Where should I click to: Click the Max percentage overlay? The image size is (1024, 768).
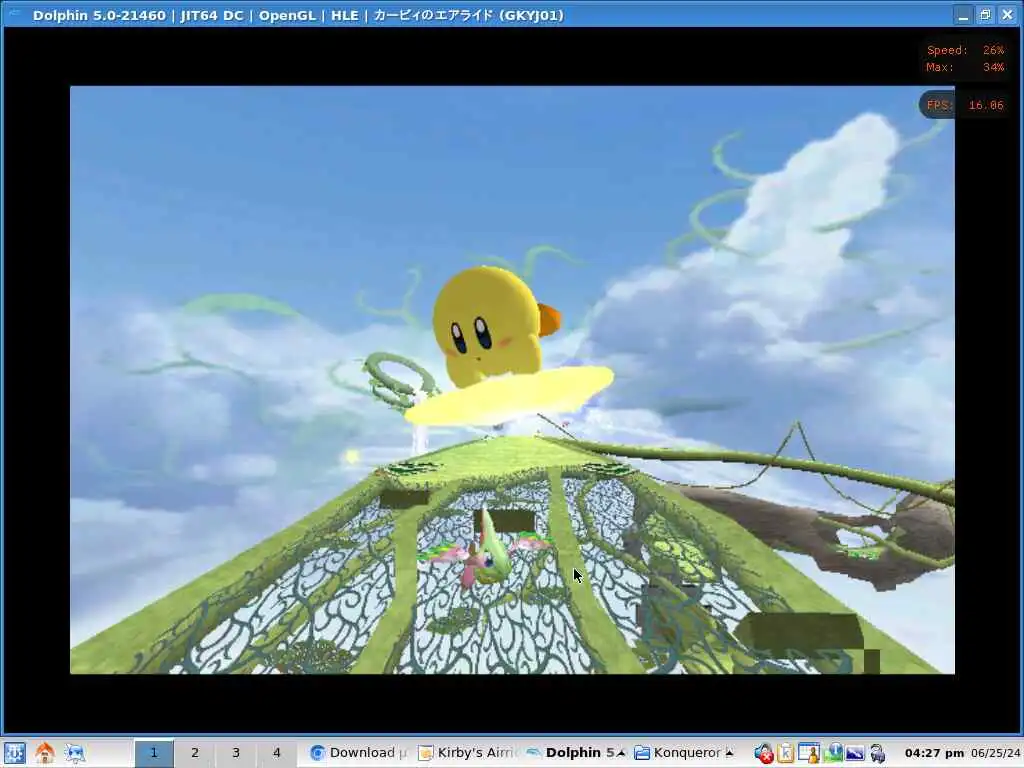pyautogui.click(x=965, y=67)
